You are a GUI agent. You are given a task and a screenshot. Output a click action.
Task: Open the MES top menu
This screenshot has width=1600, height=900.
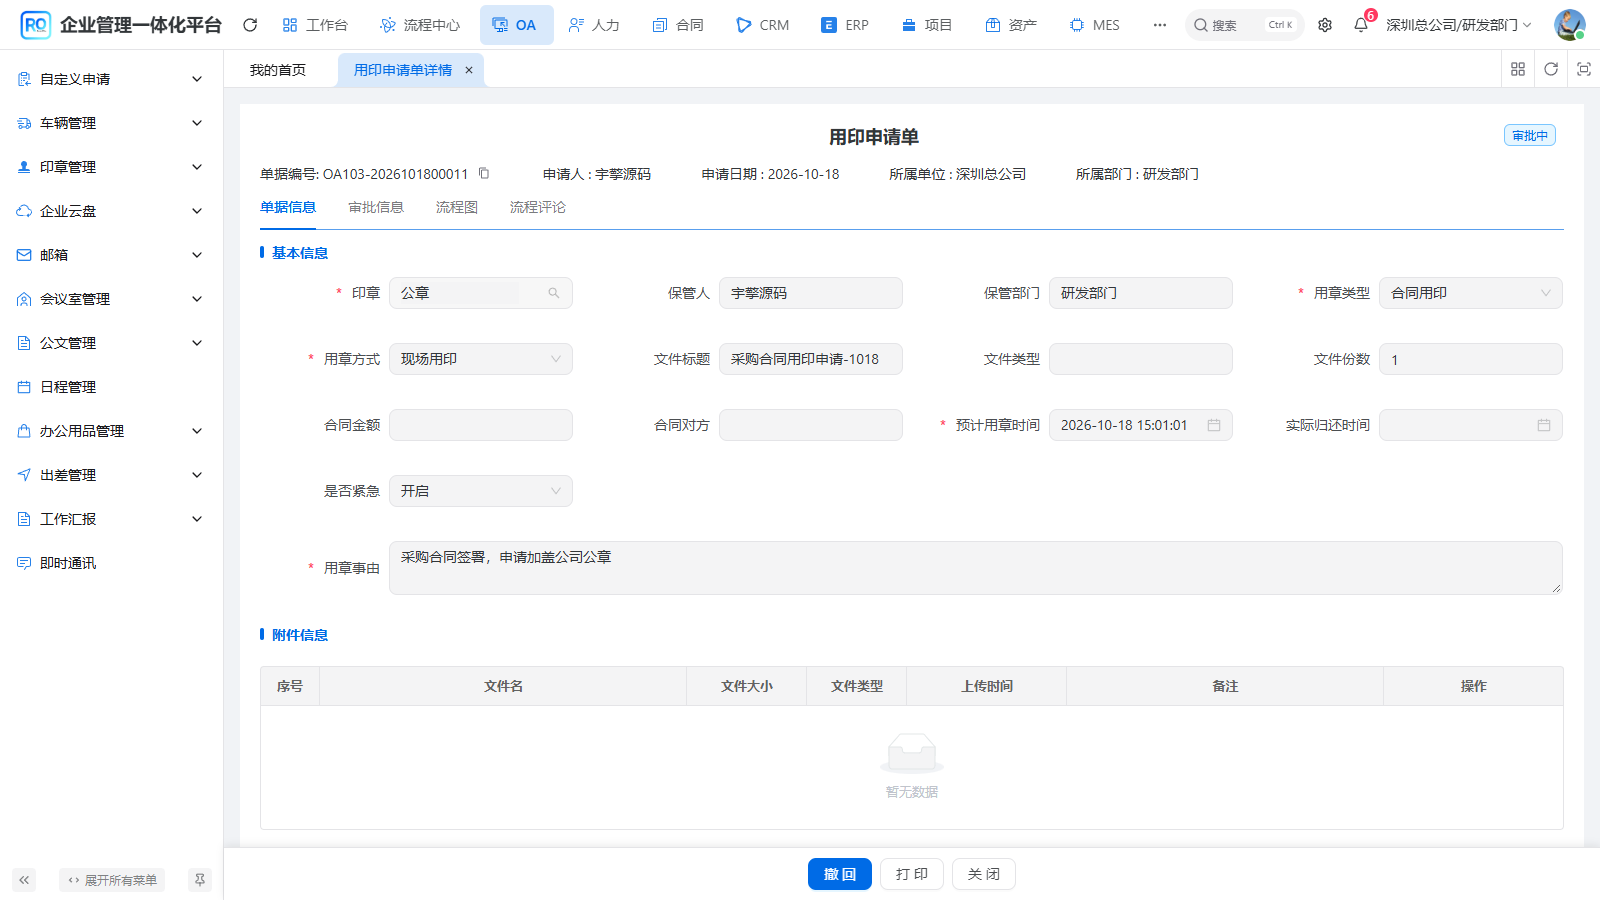click(x=1095, y=25)
